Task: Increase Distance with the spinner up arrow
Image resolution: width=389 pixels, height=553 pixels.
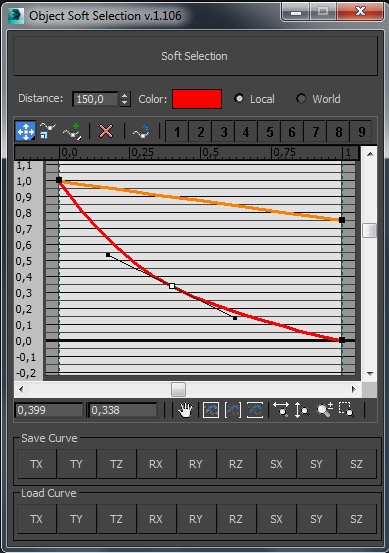Action: point(124,95)
